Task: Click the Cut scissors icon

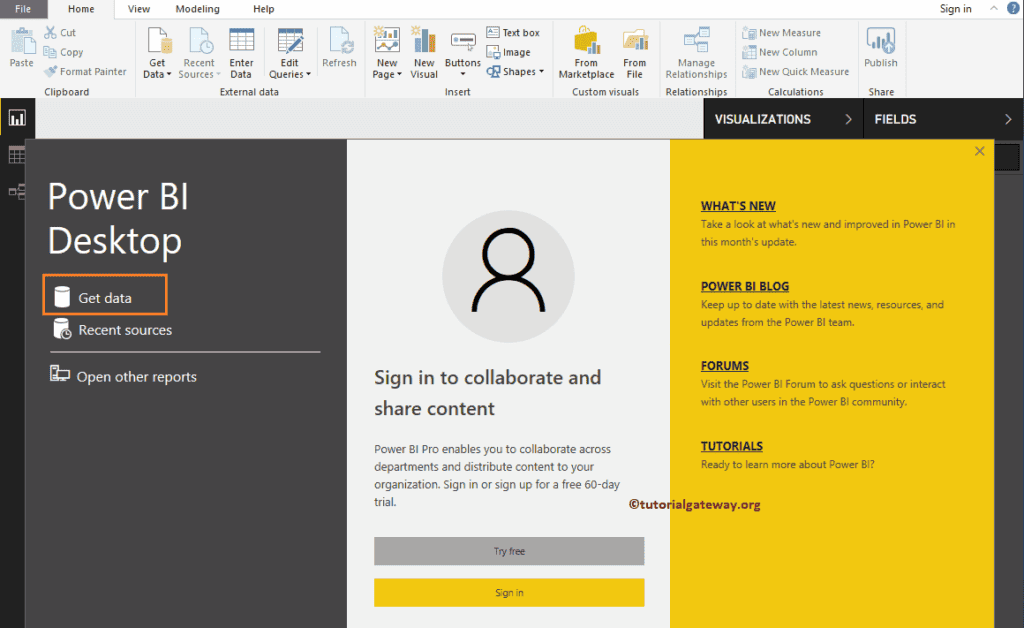Action: [50, 32]
